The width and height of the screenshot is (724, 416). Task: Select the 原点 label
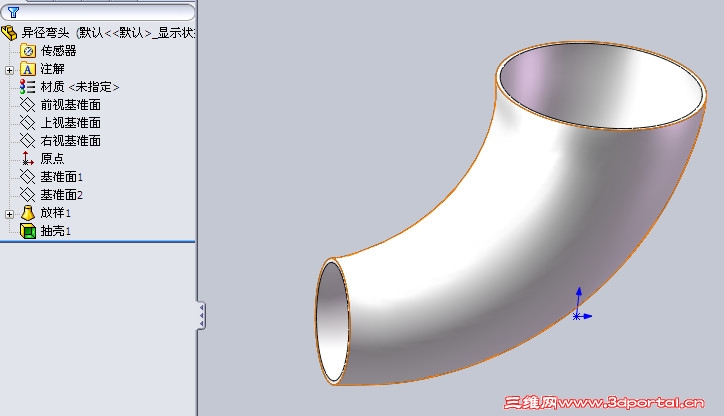point(52,159)
